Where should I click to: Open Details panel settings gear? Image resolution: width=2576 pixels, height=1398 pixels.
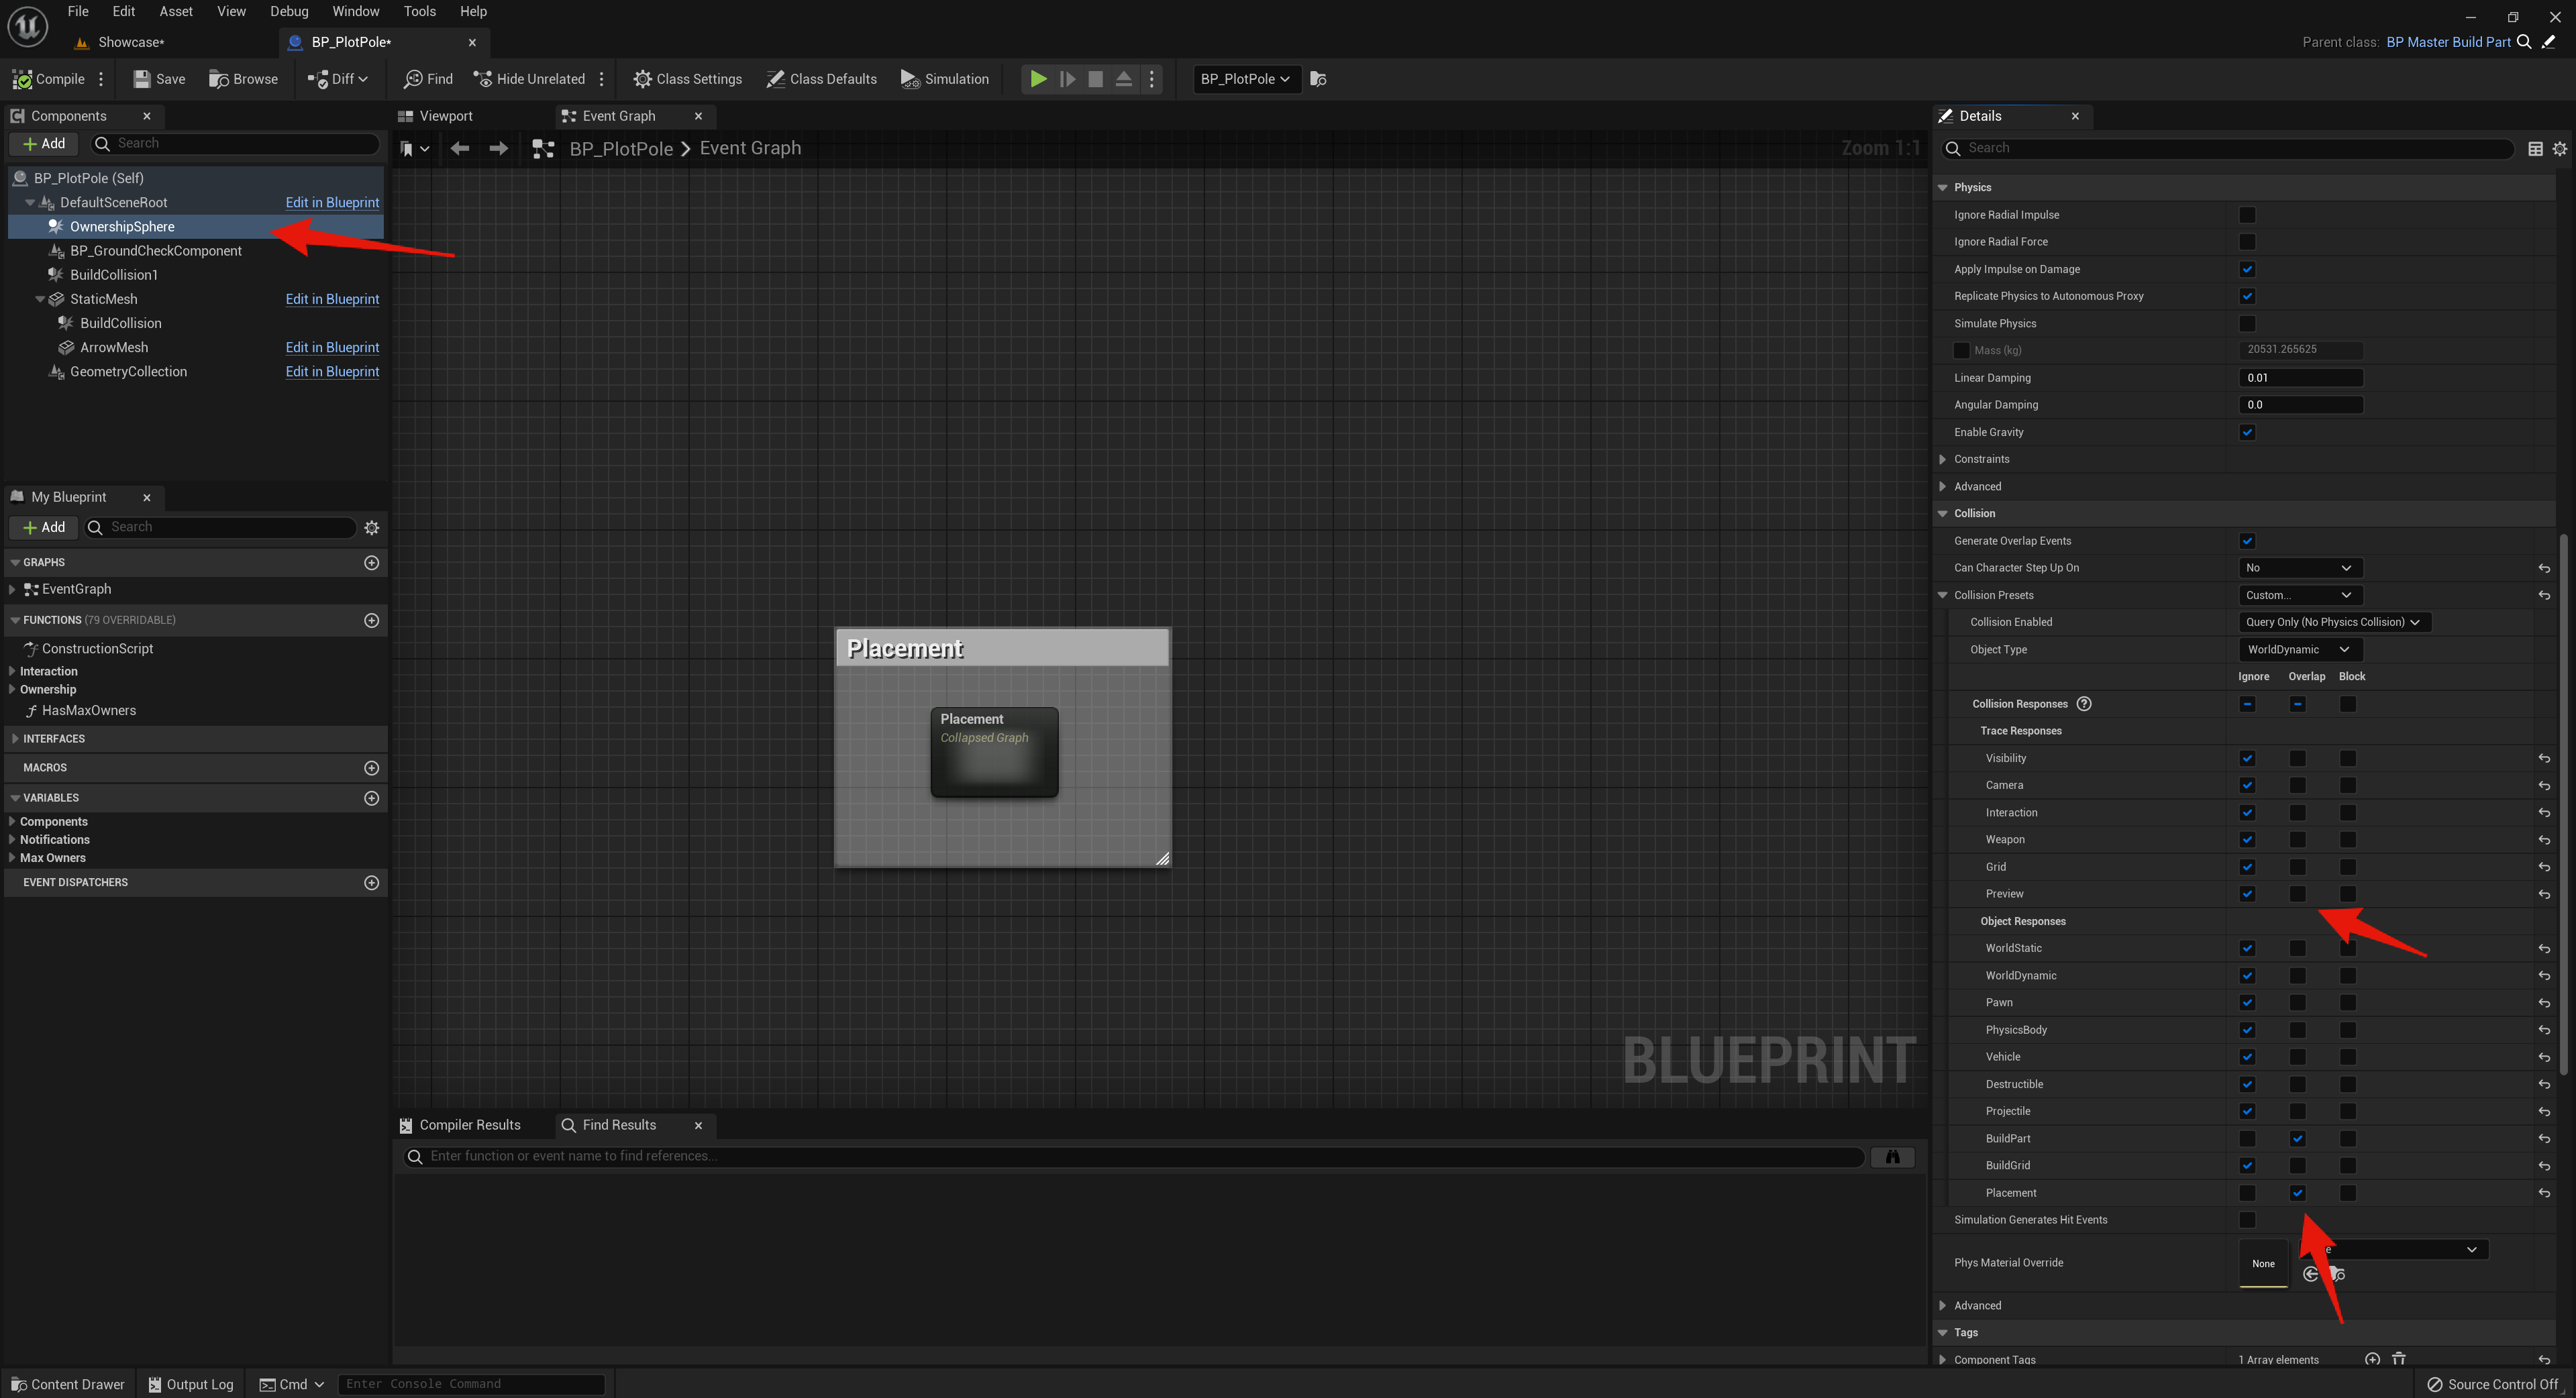coord(2559,148)
